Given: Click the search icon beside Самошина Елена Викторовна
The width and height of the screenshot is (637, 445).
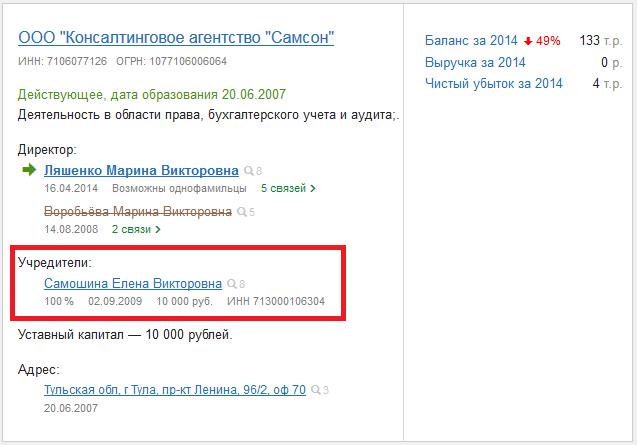Looking at the screenshot, I should tap(231, 284).
